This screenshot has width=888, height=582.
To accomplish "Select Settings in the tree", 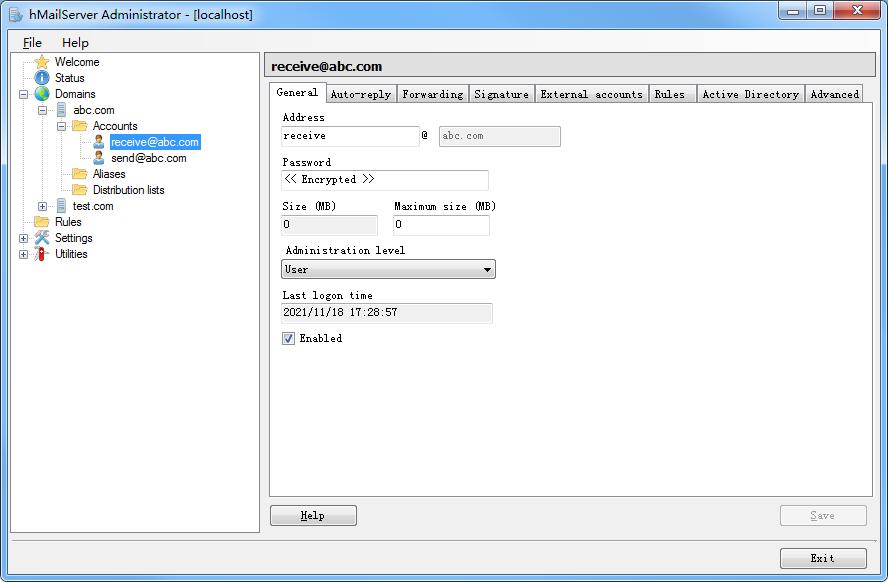I will (x=74, y=238).
